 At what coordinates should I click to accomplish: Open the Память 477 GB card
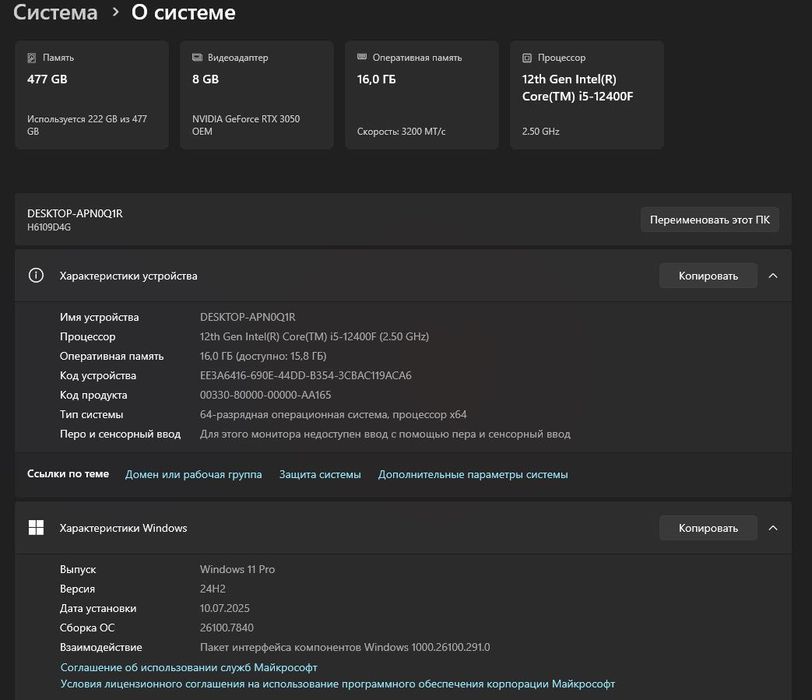92,95
